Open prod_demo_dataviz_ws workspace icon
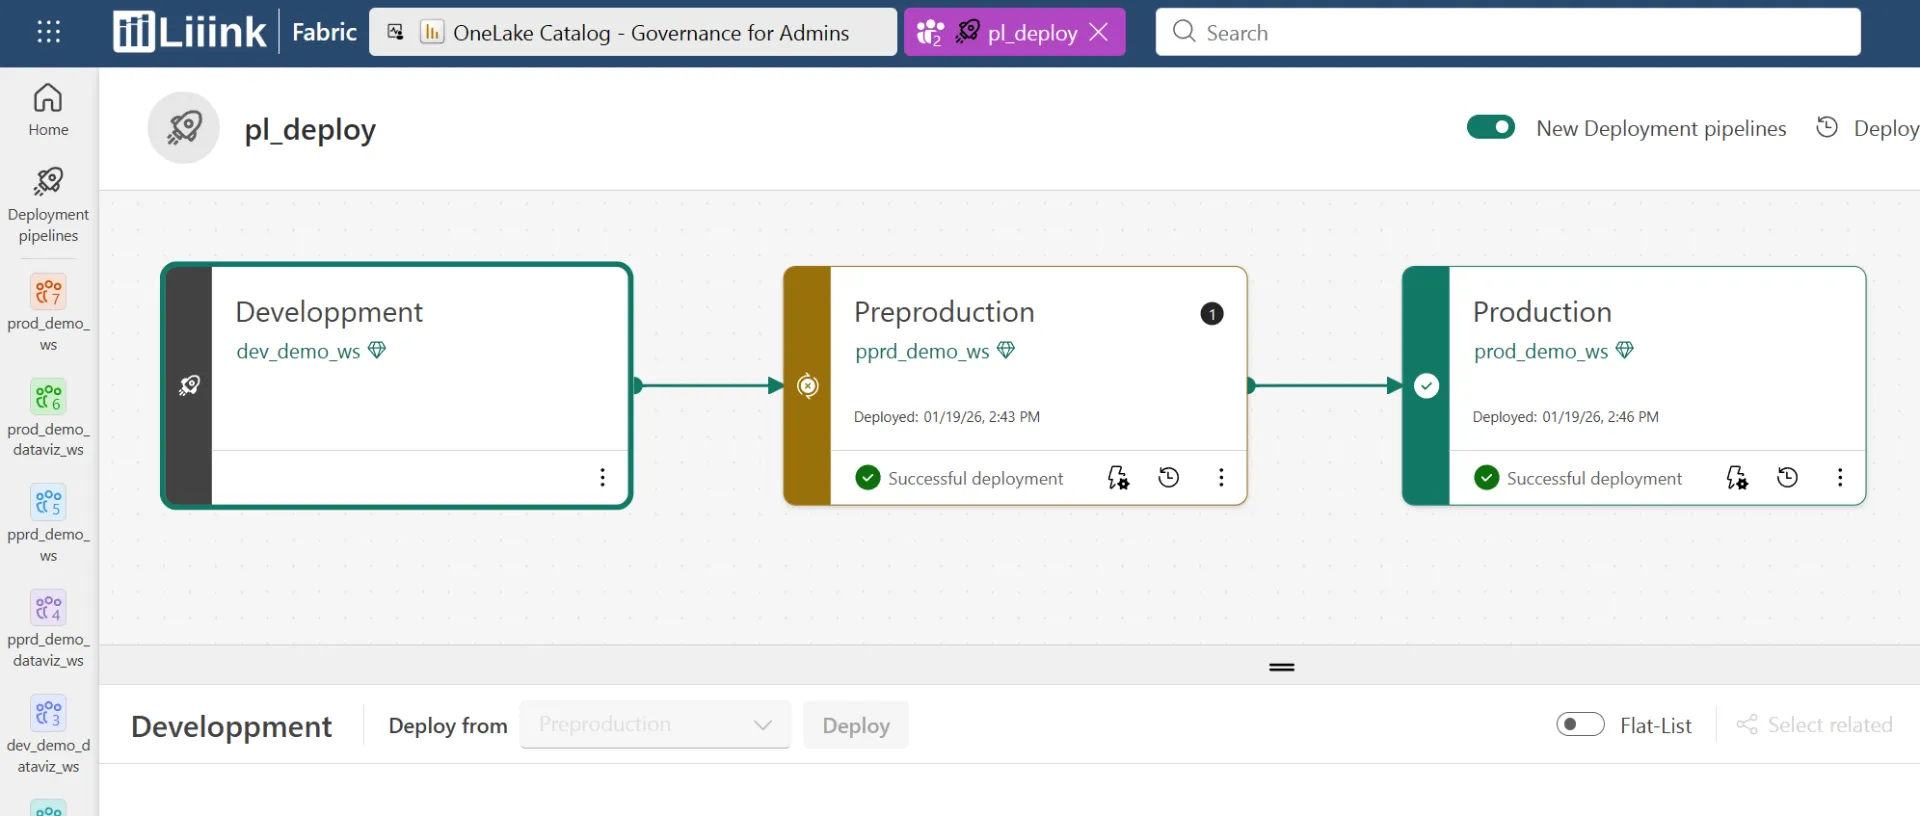 [x=48, y=397]
